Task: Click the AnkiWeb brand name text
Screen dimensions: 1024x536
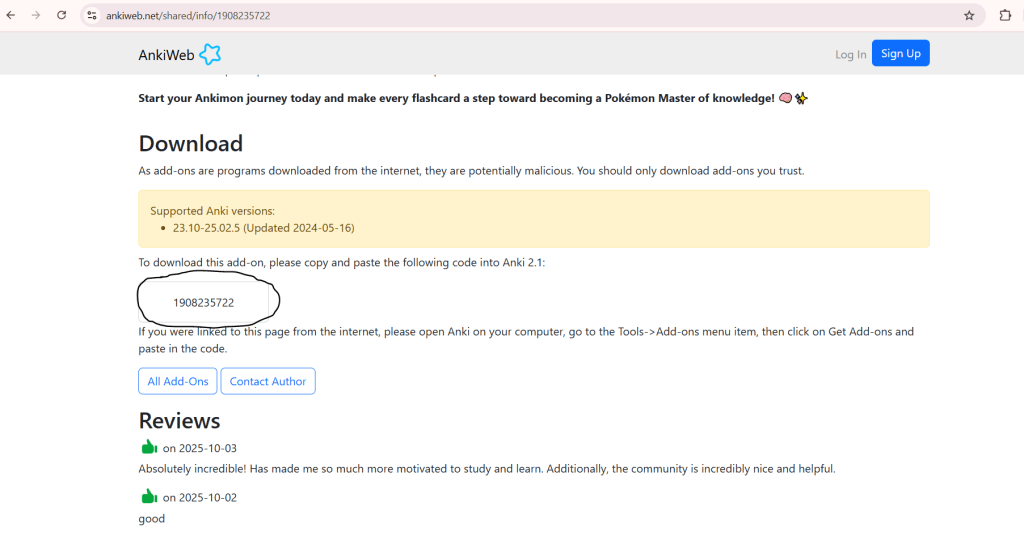Action: pyautogui.click(x=166, y=55)
